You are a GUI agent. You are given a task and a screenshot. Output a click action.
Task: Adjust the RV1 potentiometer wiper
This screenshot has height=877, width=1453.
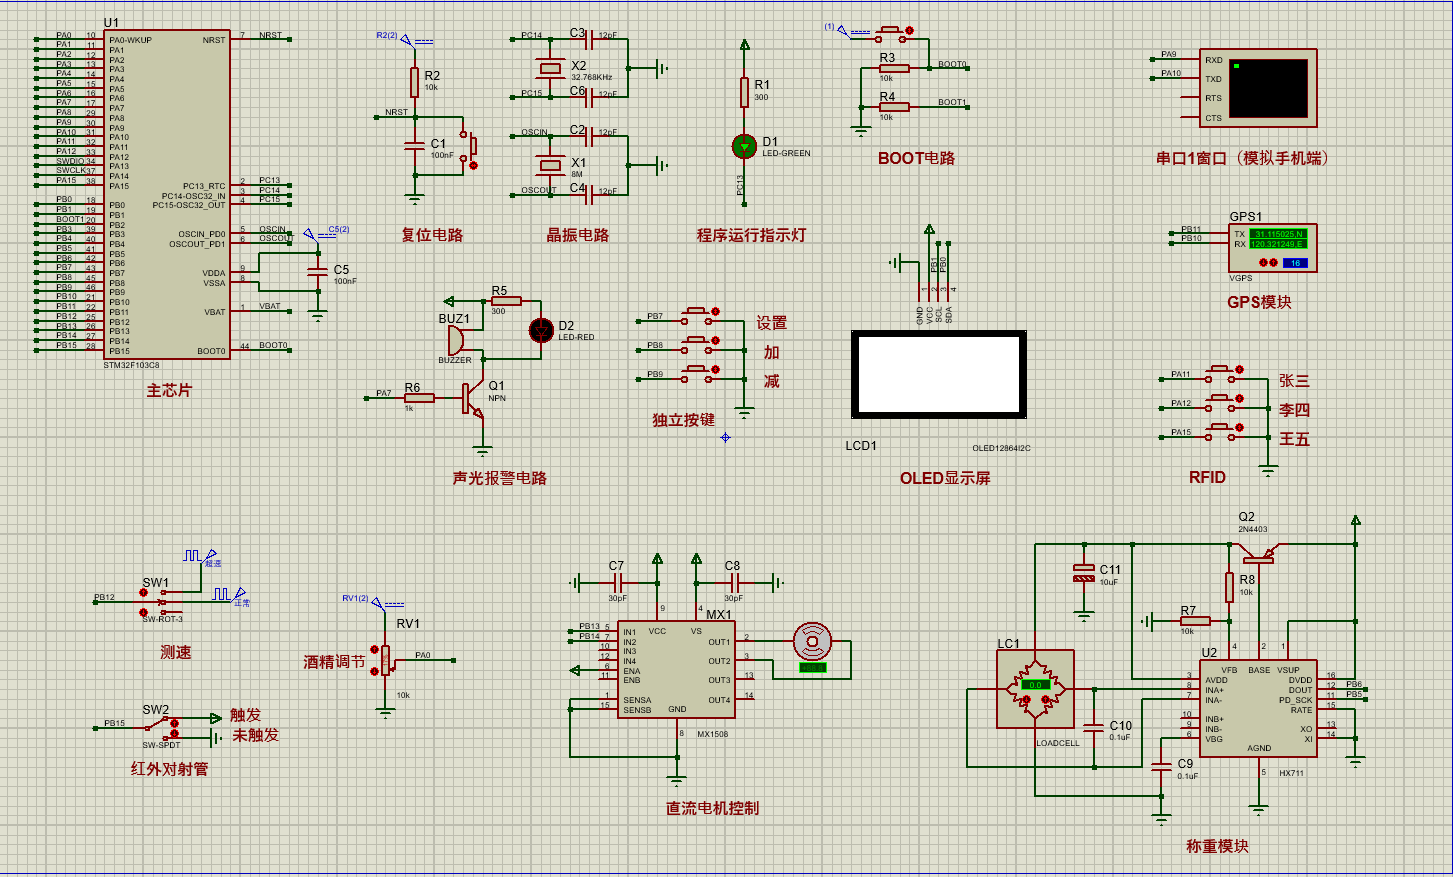pyautogui.click(x=385, y=660)
